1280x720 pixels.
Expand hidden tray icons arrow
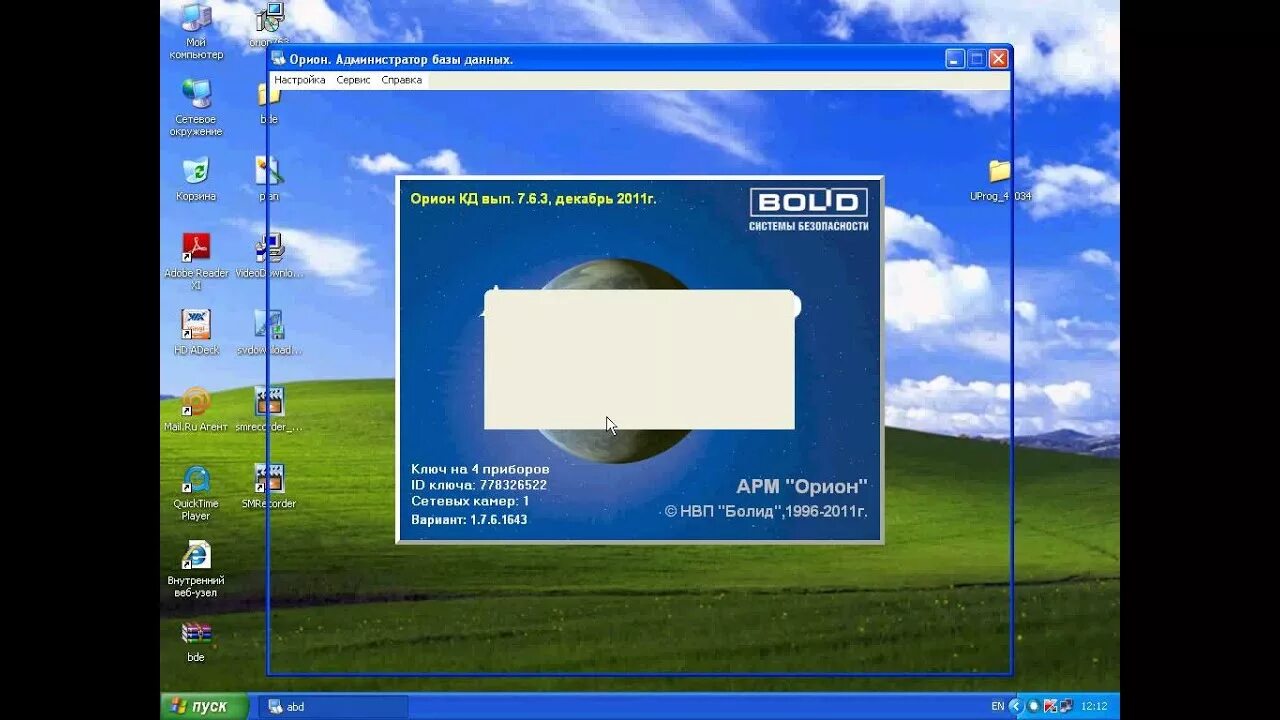click(1016, 707)
